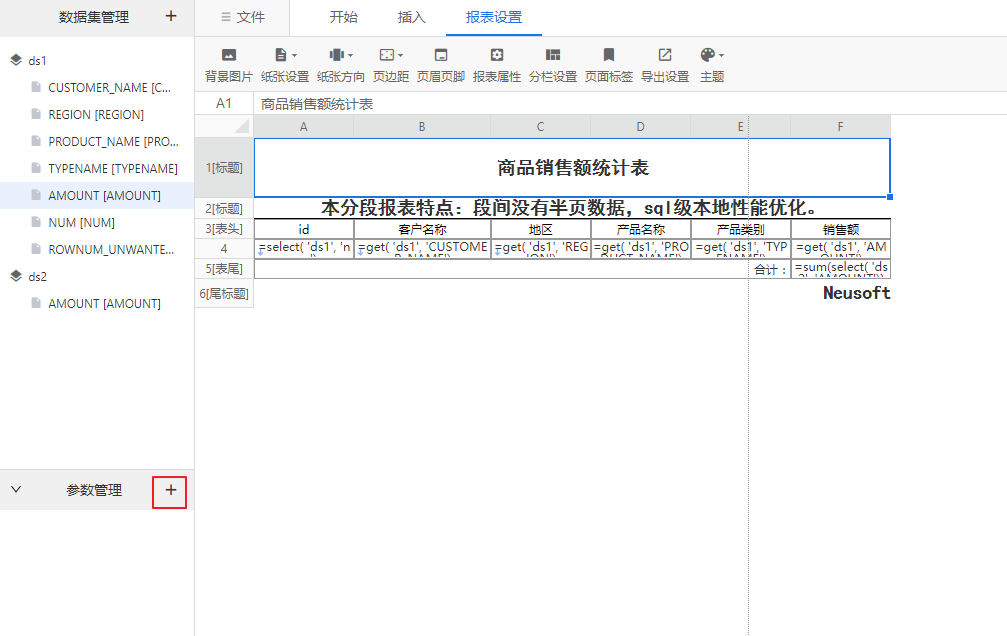Click the 分栏设置 column settings icon
Screen dimensions: 1007x636
tap(553, 56)
